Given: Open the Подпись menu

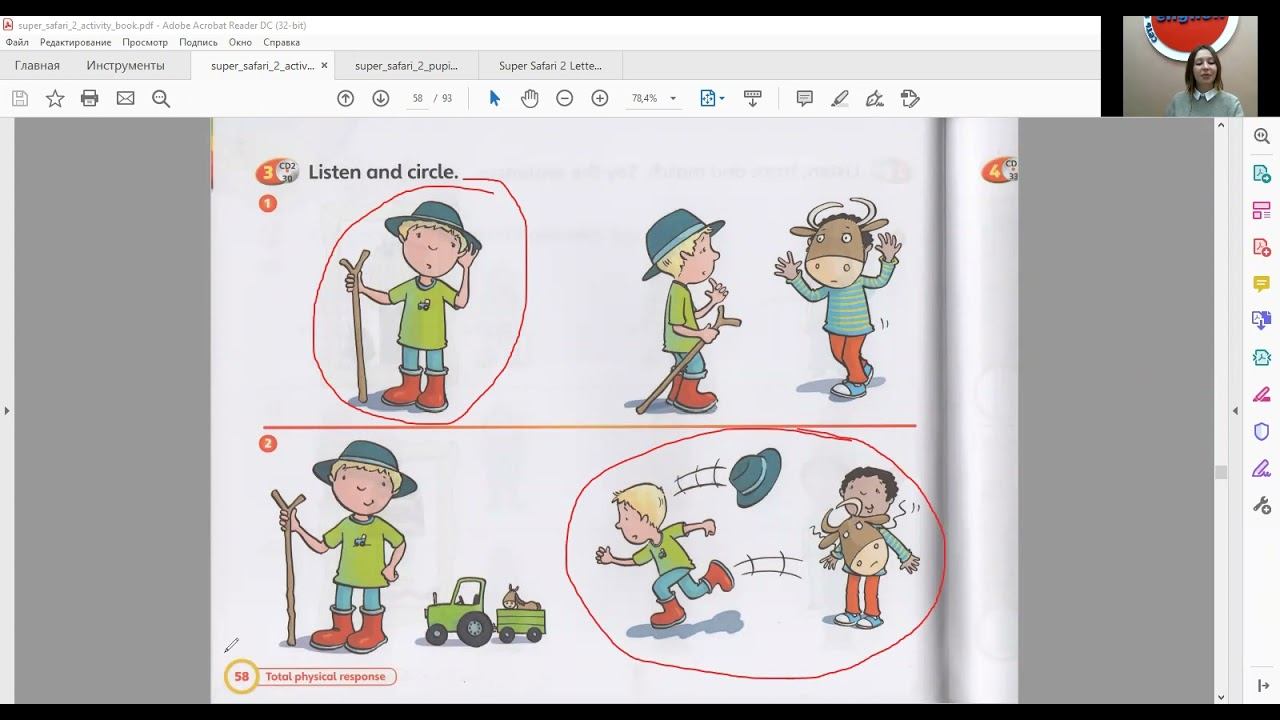Looking at the screenshot, I should pyautogui.click(x=198, y=42).
